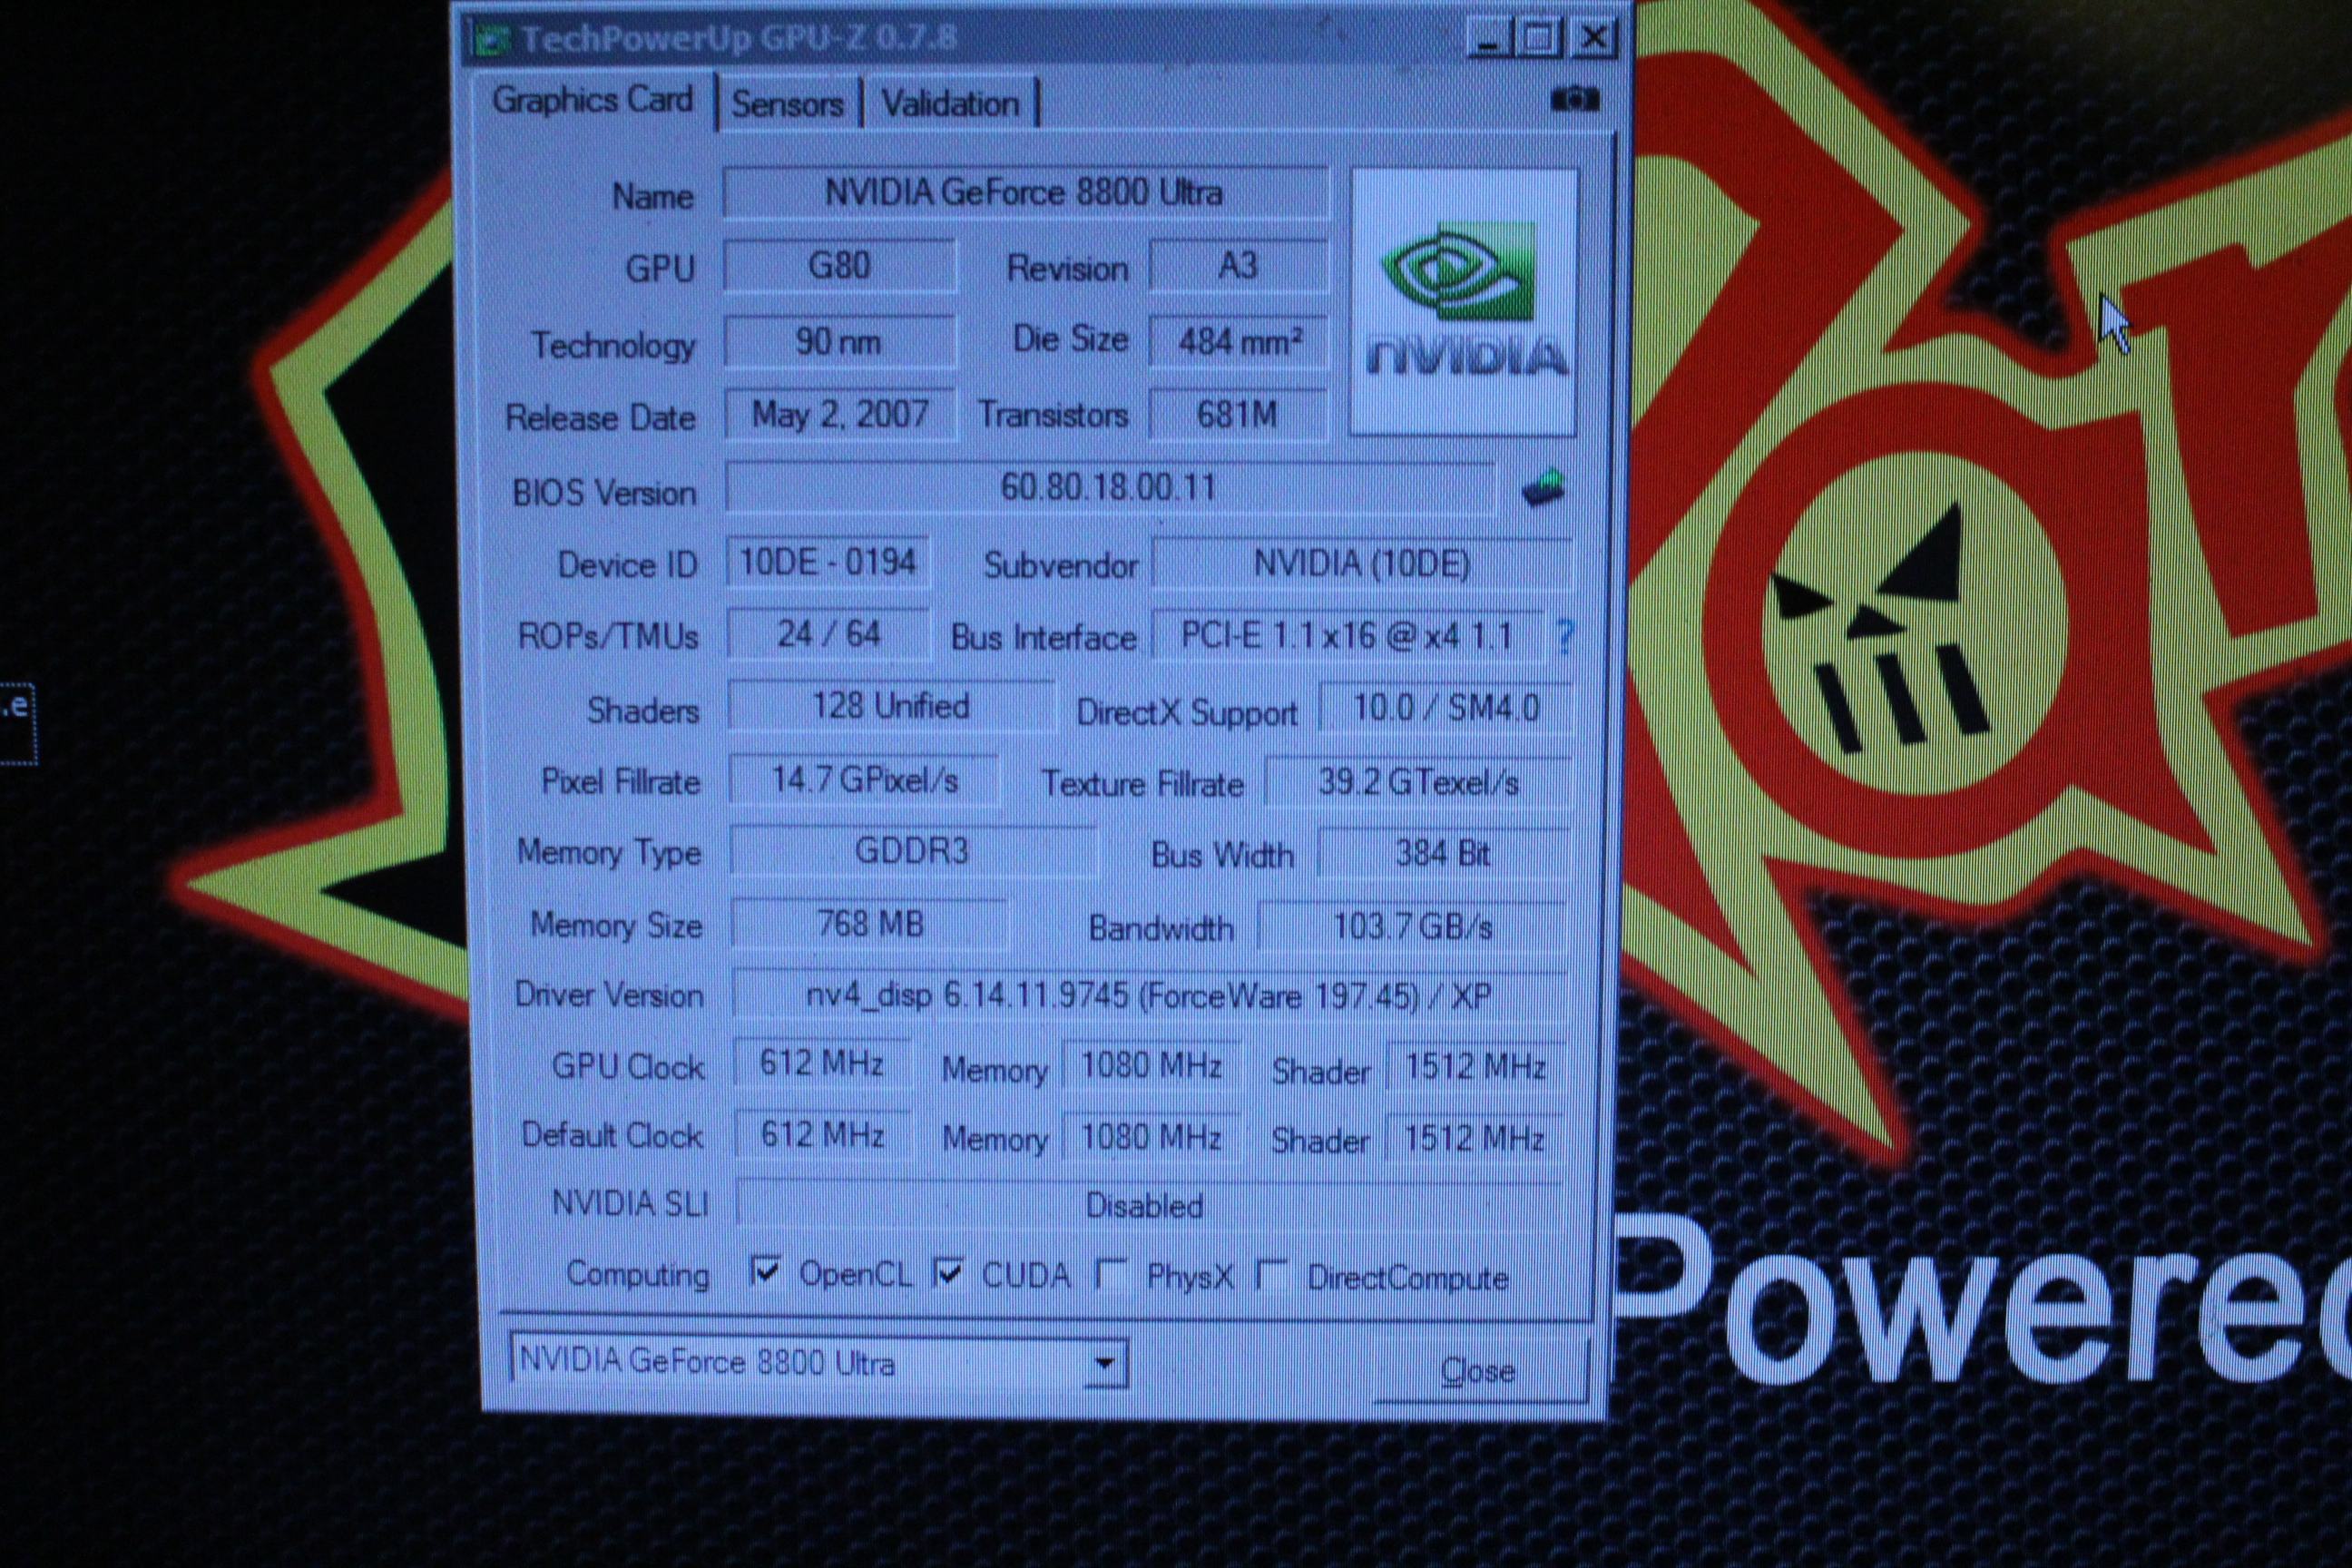Click the Driver Version field nv4_disp
Viewport: 2352px width, 1568px height.
1149,996
